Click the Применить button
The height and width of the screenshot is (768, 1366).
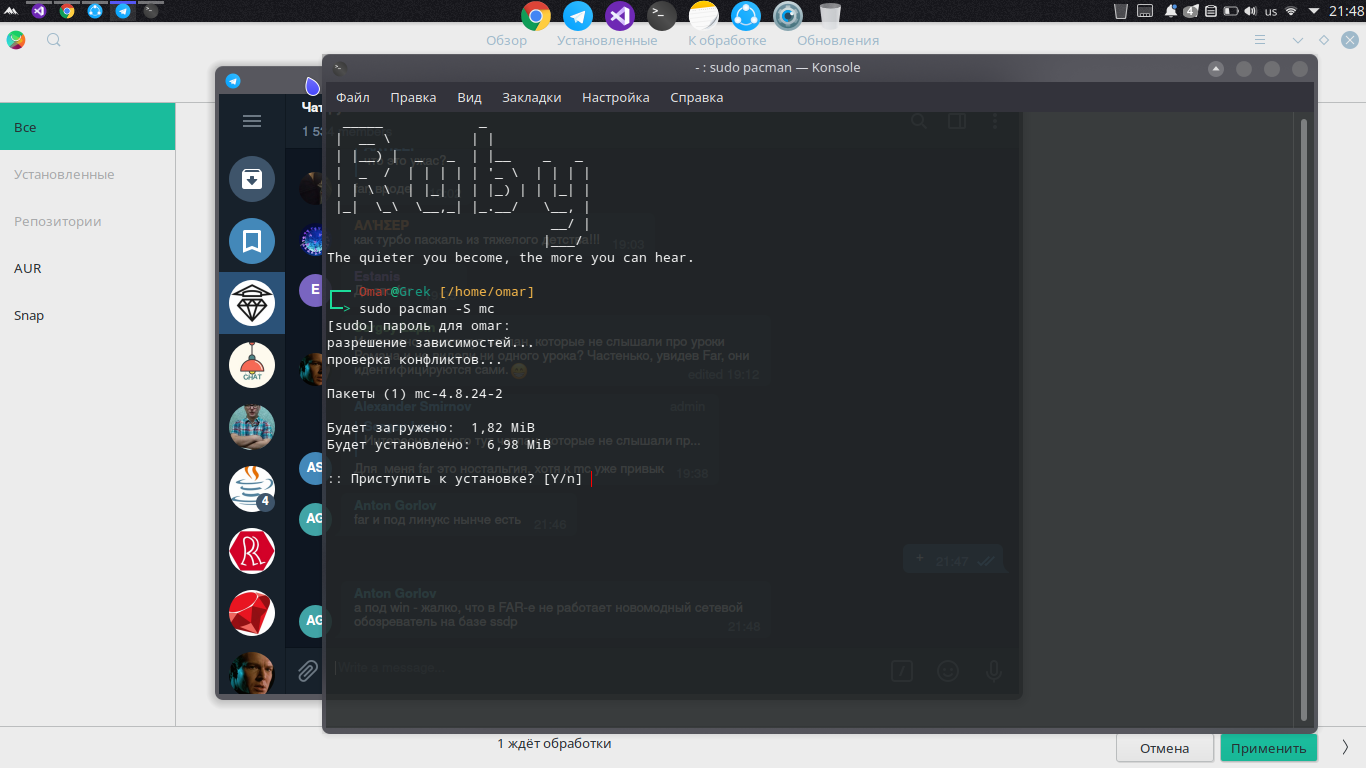tap(1269, 748)
